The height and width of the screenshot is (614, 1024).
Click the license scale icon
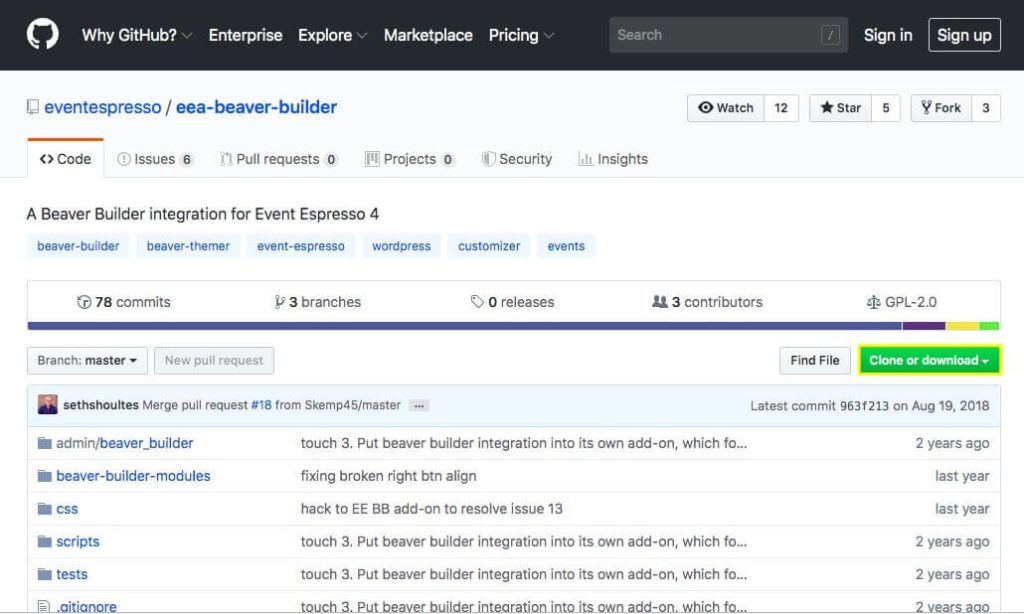(873, 302)
